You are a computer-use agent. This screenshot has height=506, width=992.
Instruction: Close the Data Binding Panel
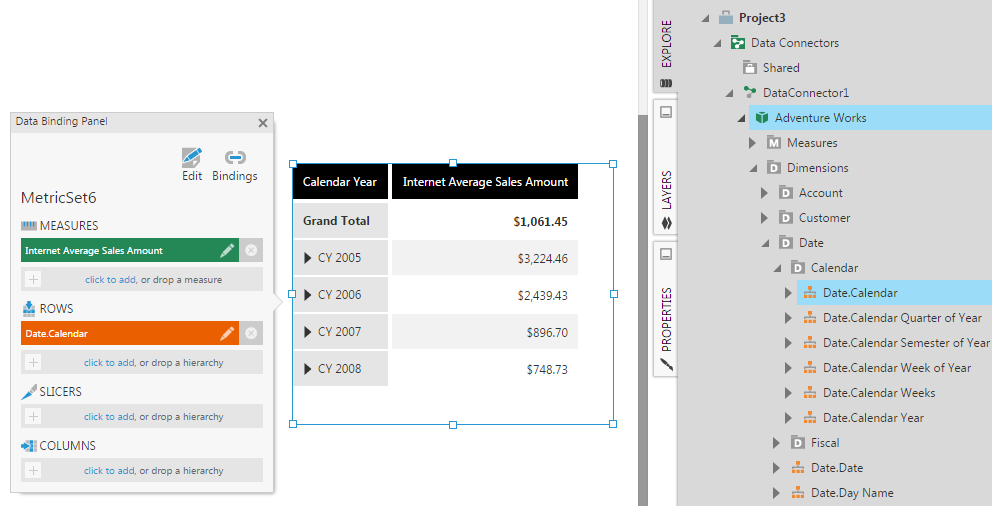(x=263, y=123)
